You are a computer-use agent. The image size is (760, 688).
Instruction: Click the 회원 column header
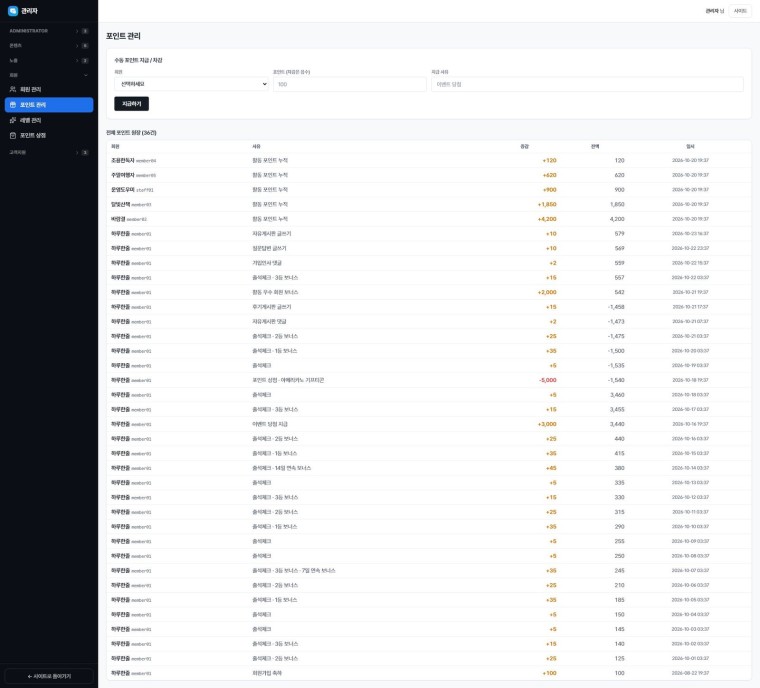(x=115, y=146)
